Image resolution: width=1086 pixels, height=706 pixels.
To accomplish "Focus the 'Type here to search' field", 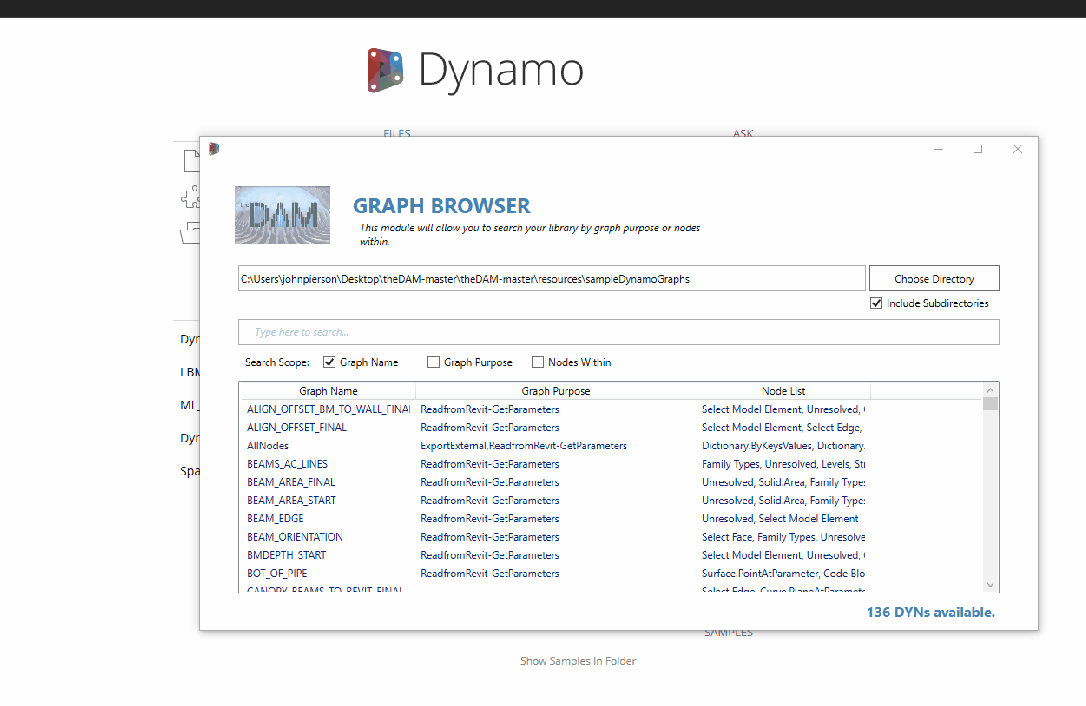I will pos(618,332).
